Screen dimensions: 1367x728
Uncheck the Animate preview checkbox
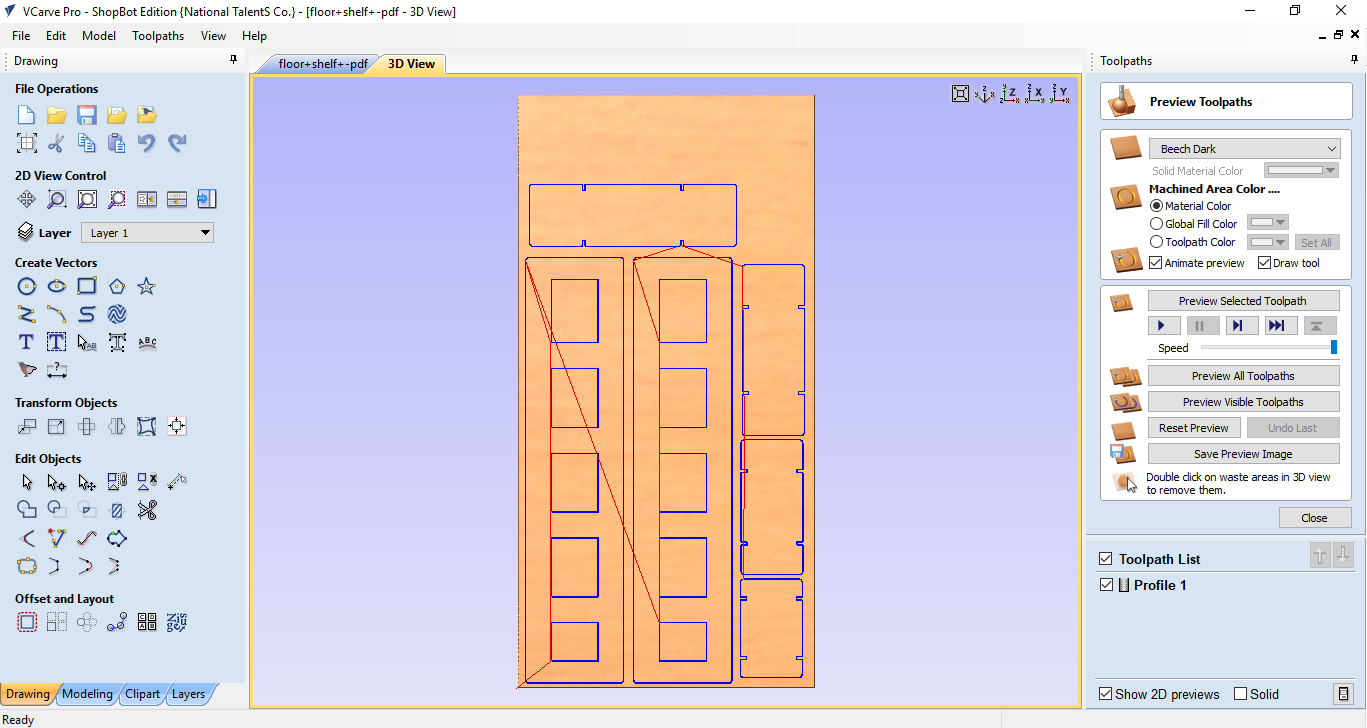click(1156, 263)
